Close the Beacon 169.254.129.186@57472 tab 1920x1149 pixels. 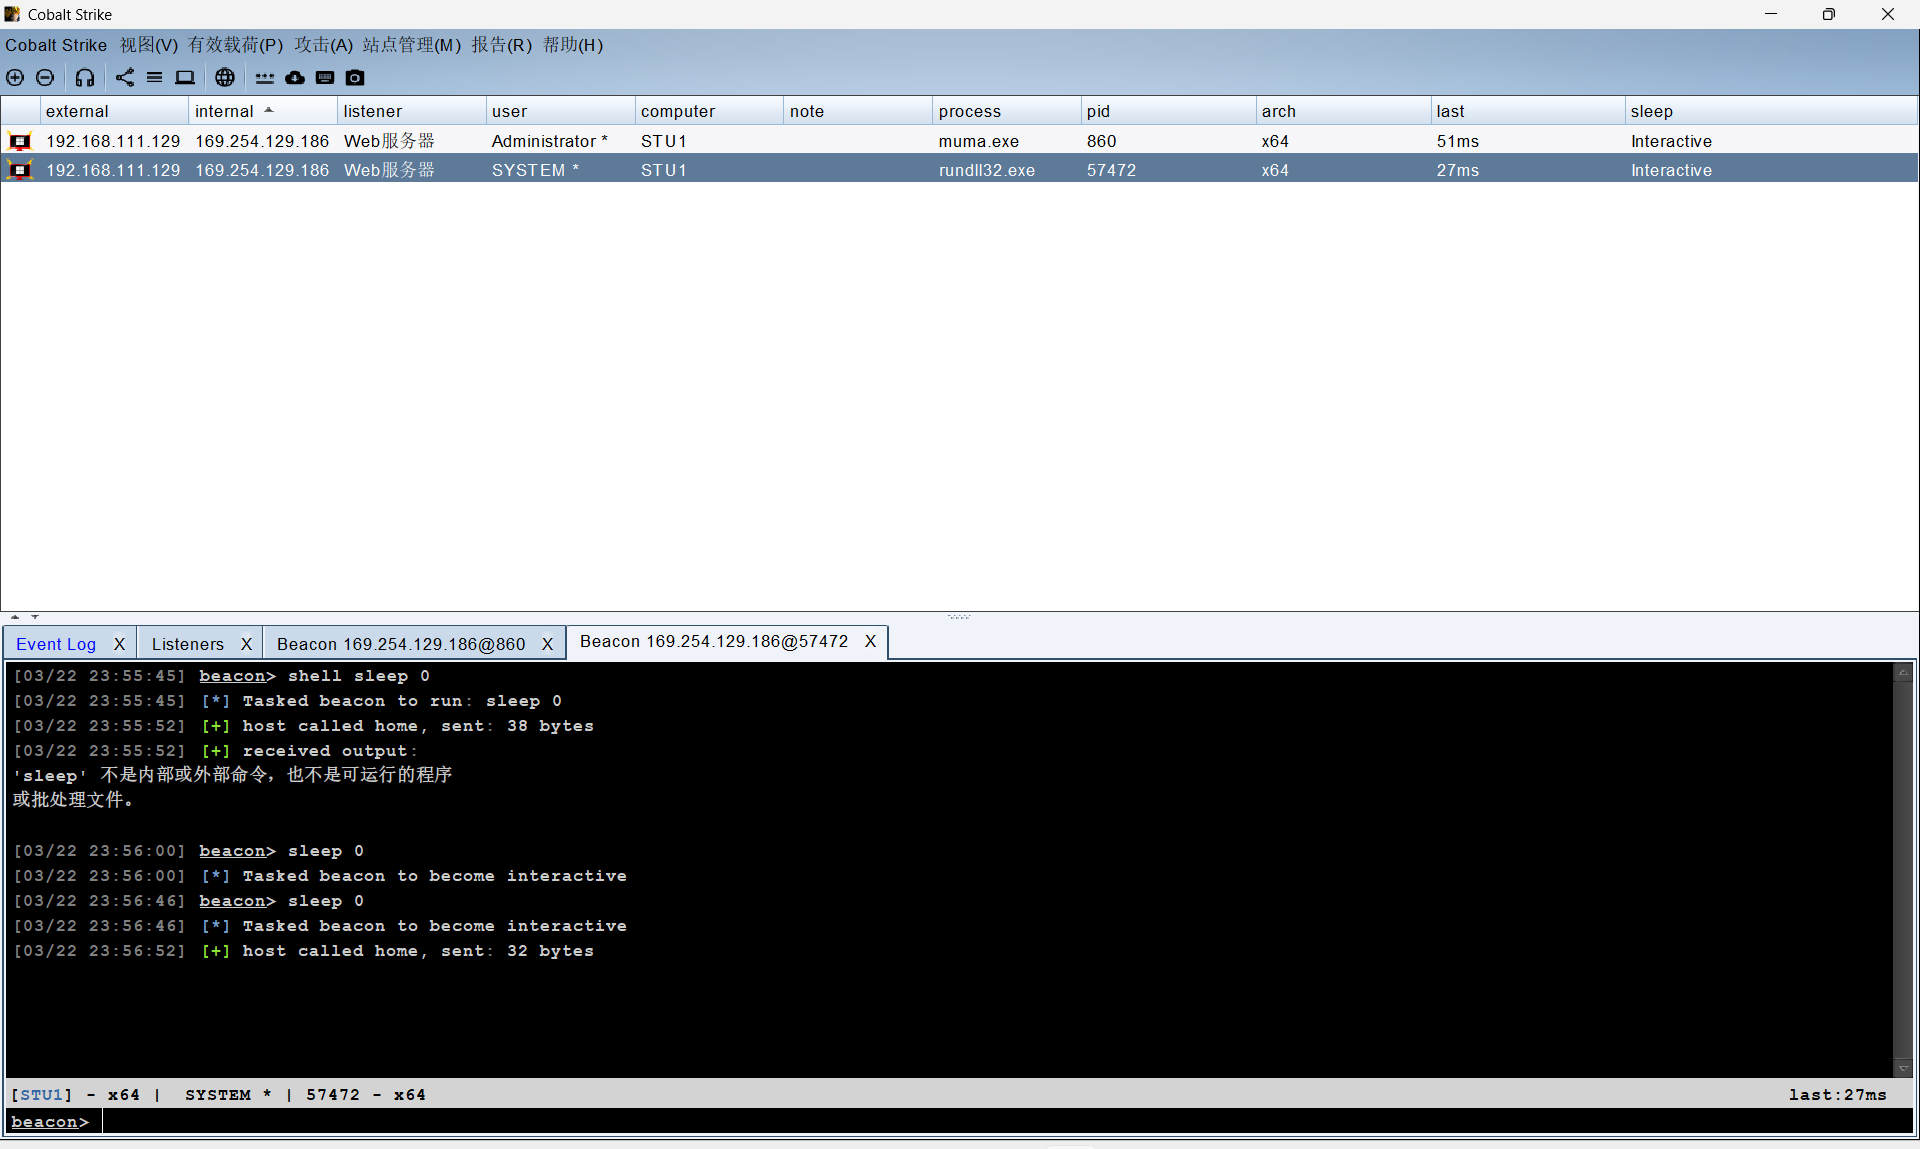click(x=870, y=642)
